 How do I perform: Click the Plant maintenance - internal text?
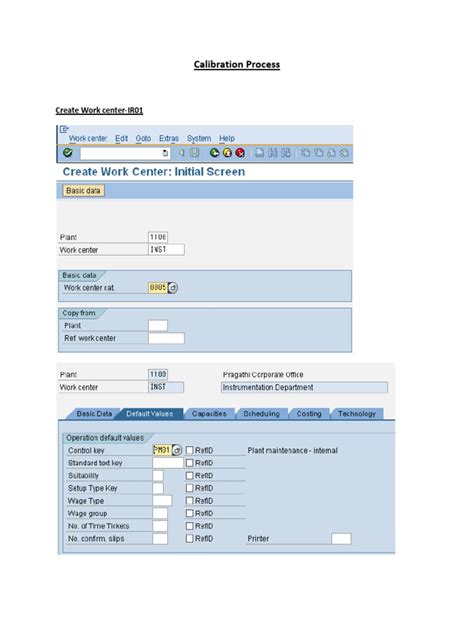(293, 450)
